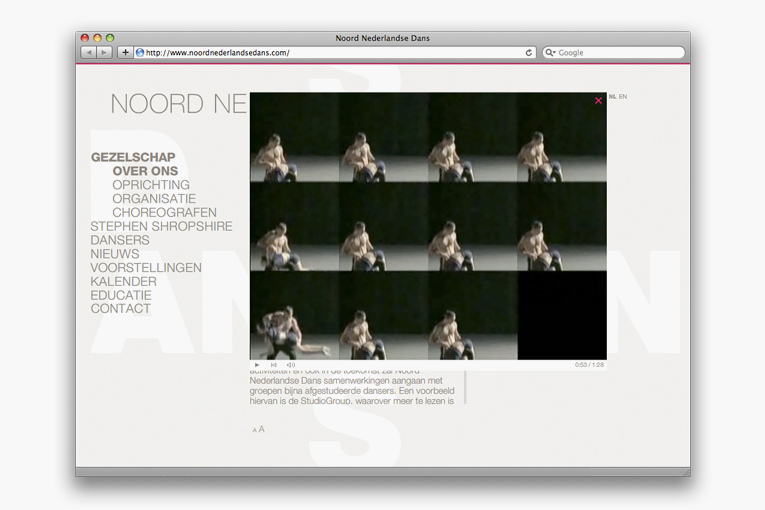Viewport: 765px width, 510px height.
Task: Open the EDUCATIE page
Action: coord(121,295)
